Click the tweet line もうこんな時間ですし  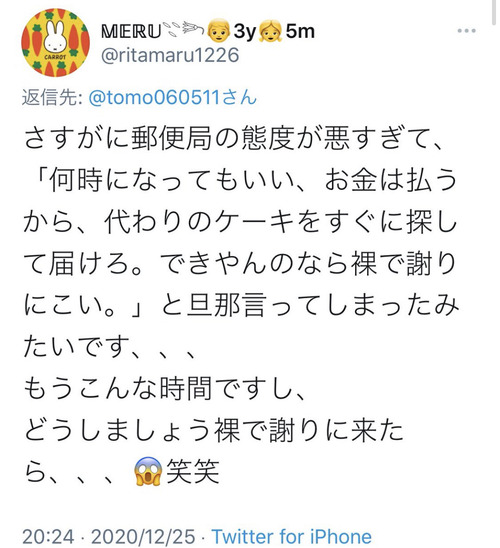coord(164,389)
